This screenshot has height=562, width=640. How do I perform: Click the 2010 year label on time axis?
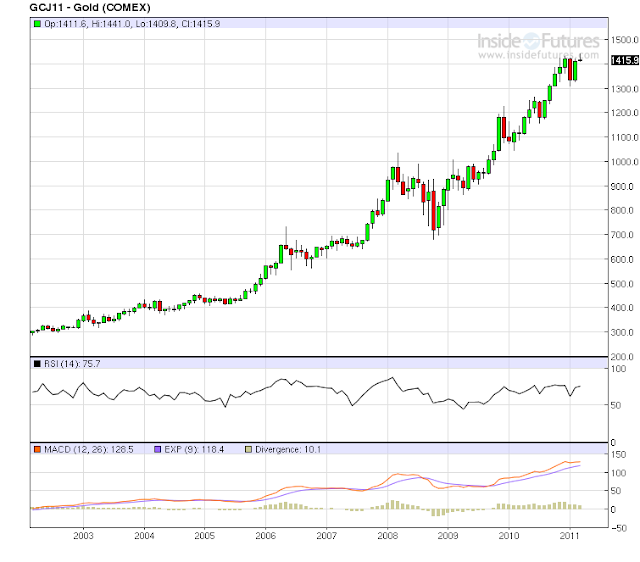(x=509, y=536)
